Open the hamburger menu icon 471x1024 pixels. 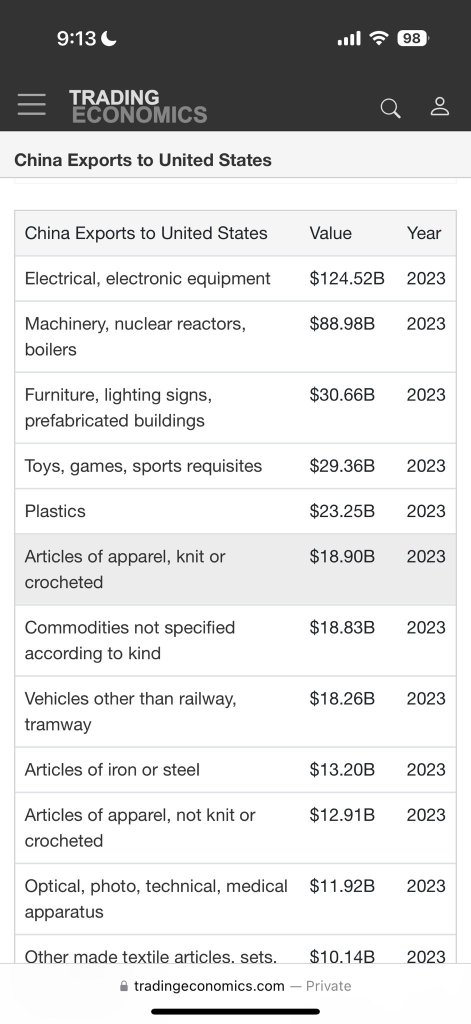[31, 104]
